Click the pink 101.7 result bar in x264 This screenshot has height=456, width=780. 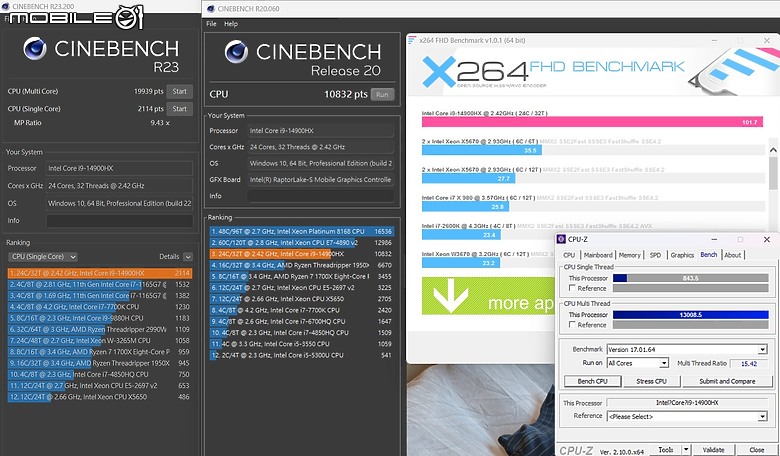(x=592, y=122)
